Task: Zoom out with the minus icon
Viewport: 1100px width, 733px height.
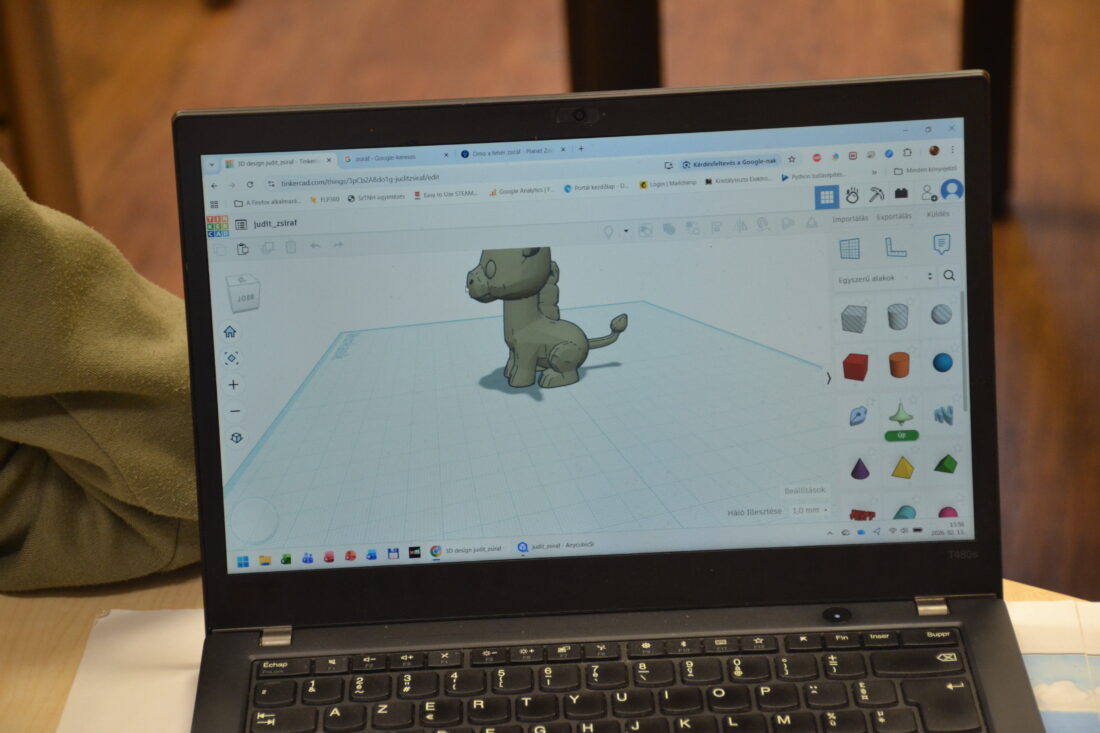Action: pyautogui.click(x=235, y=411)
